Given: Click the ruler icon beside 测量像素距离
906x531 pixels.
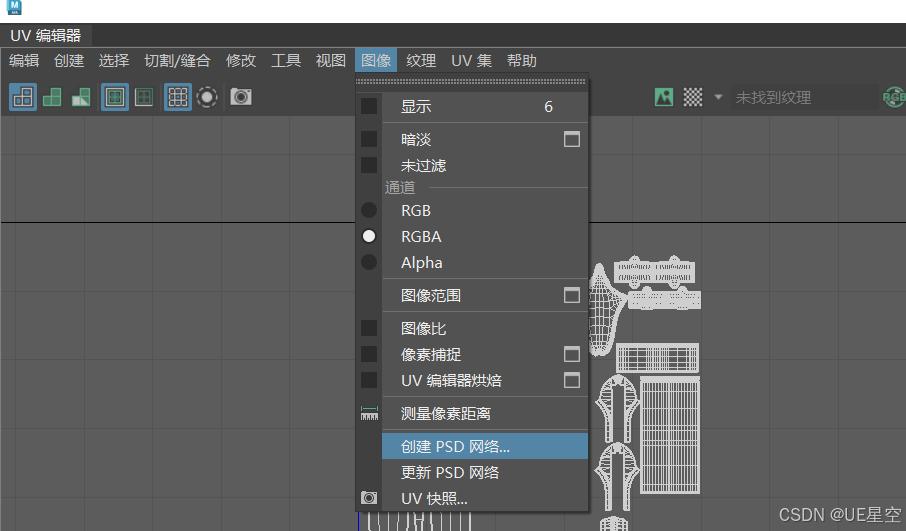Looking at the screenshot, I should point(369,414).
